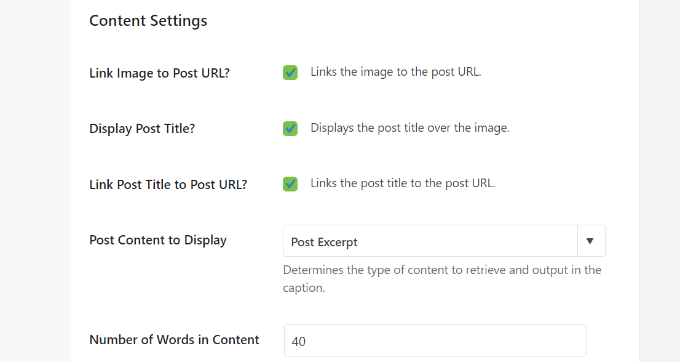Click the Display Post Title? label
This screenshot has width=680, height=362.
[x=142, y=128]
